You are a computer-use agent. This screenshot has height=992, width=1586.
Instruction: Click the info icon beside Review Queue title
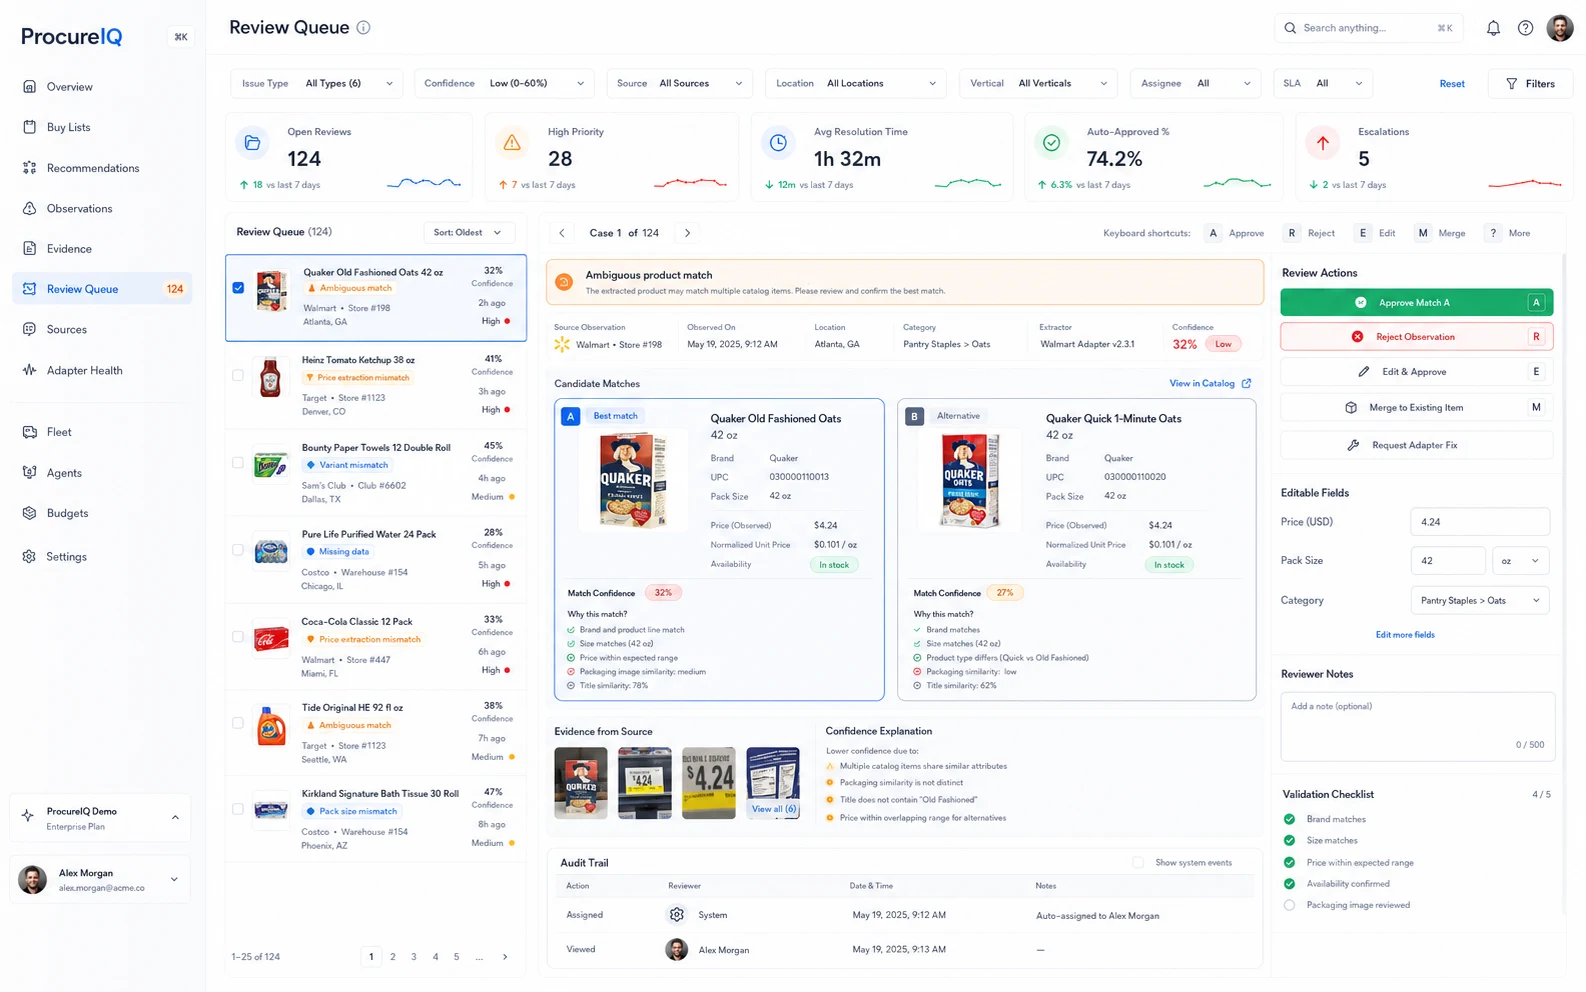(x=363, y=28)
